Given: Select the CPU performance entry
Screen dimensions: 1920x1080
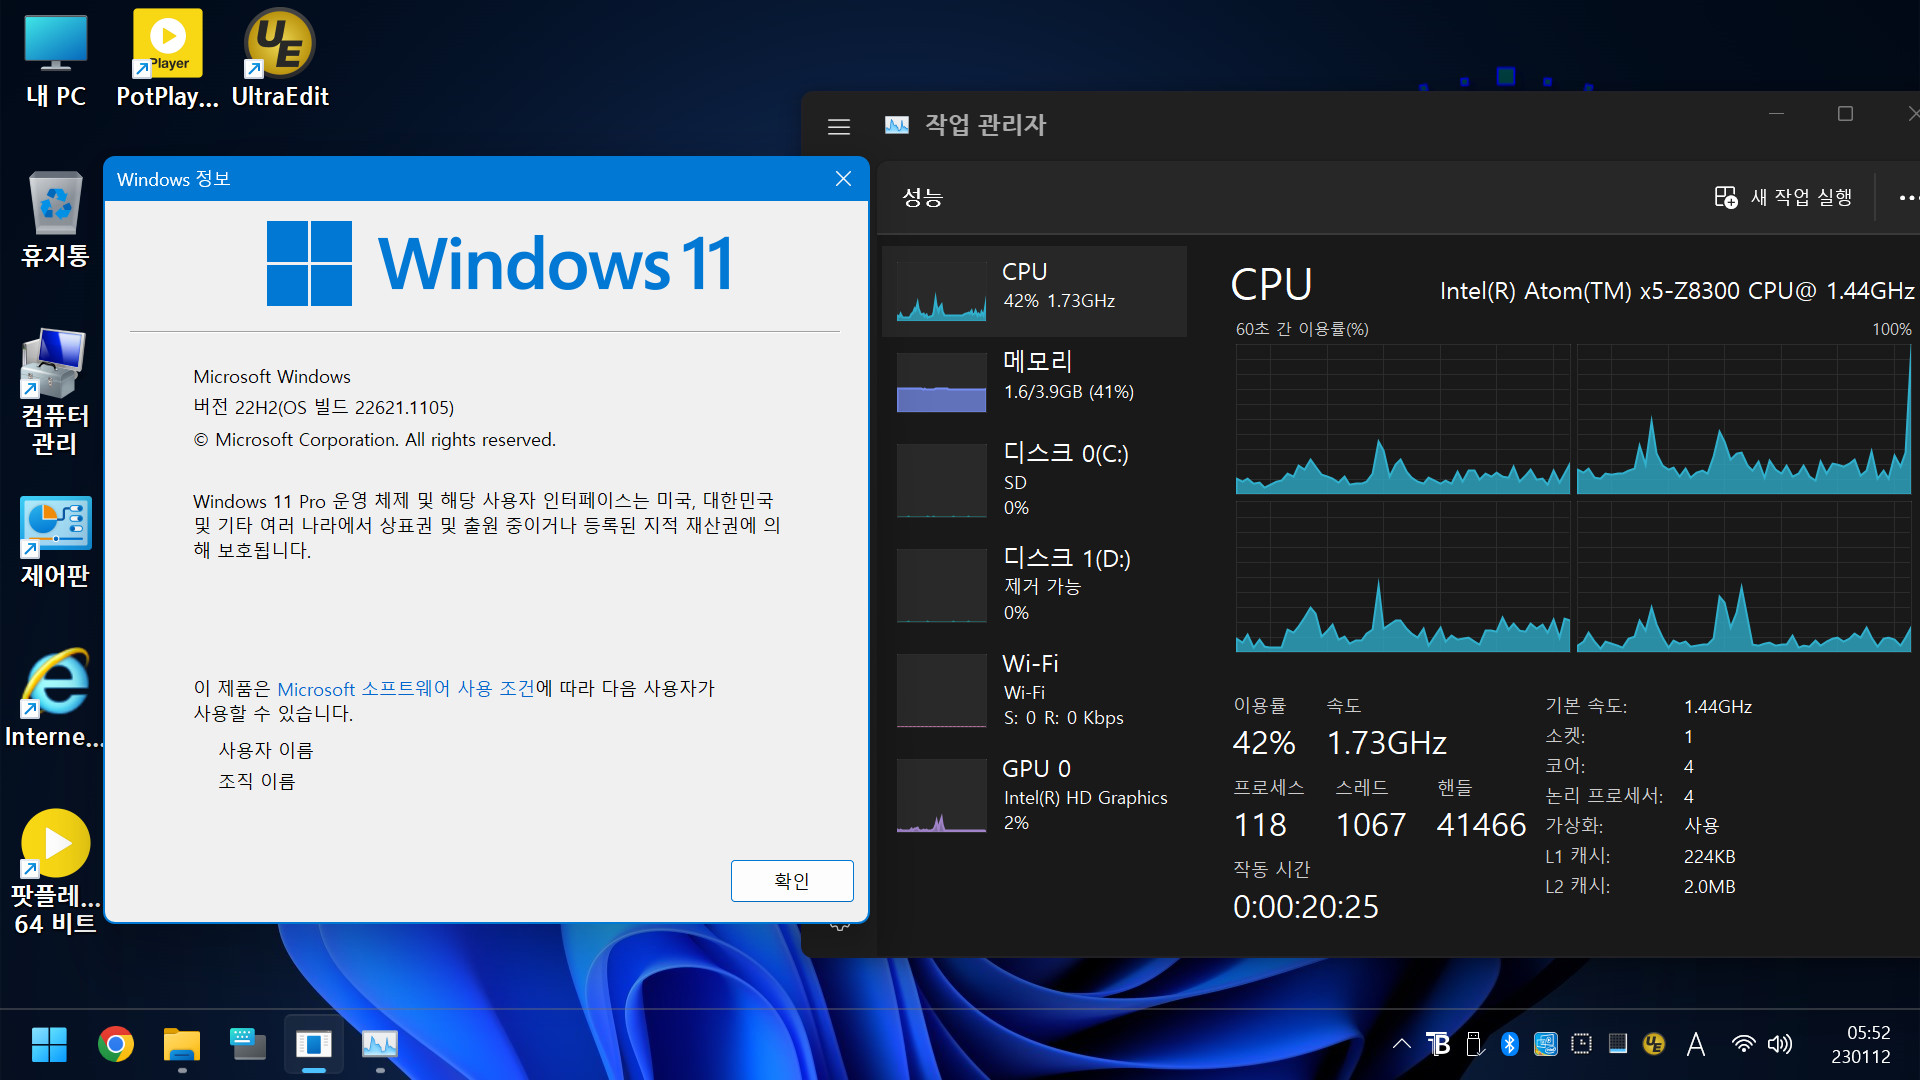Looking at the screenshot, I should click(1035, 291).
